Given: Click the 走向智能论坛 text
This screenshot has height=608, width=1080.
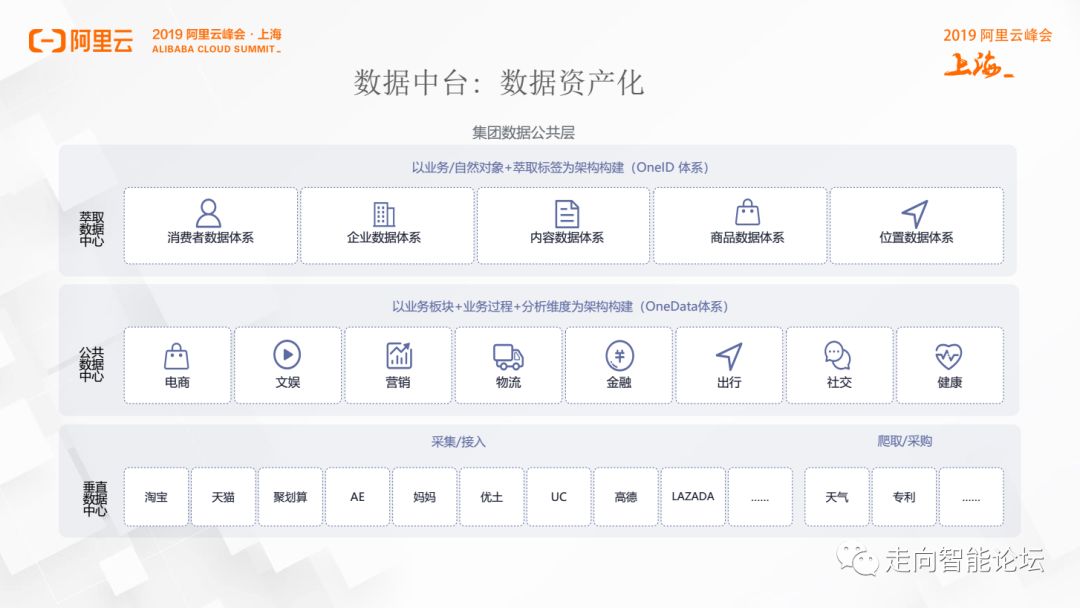Looking at the screenshot, I should [x=964, y=560].
